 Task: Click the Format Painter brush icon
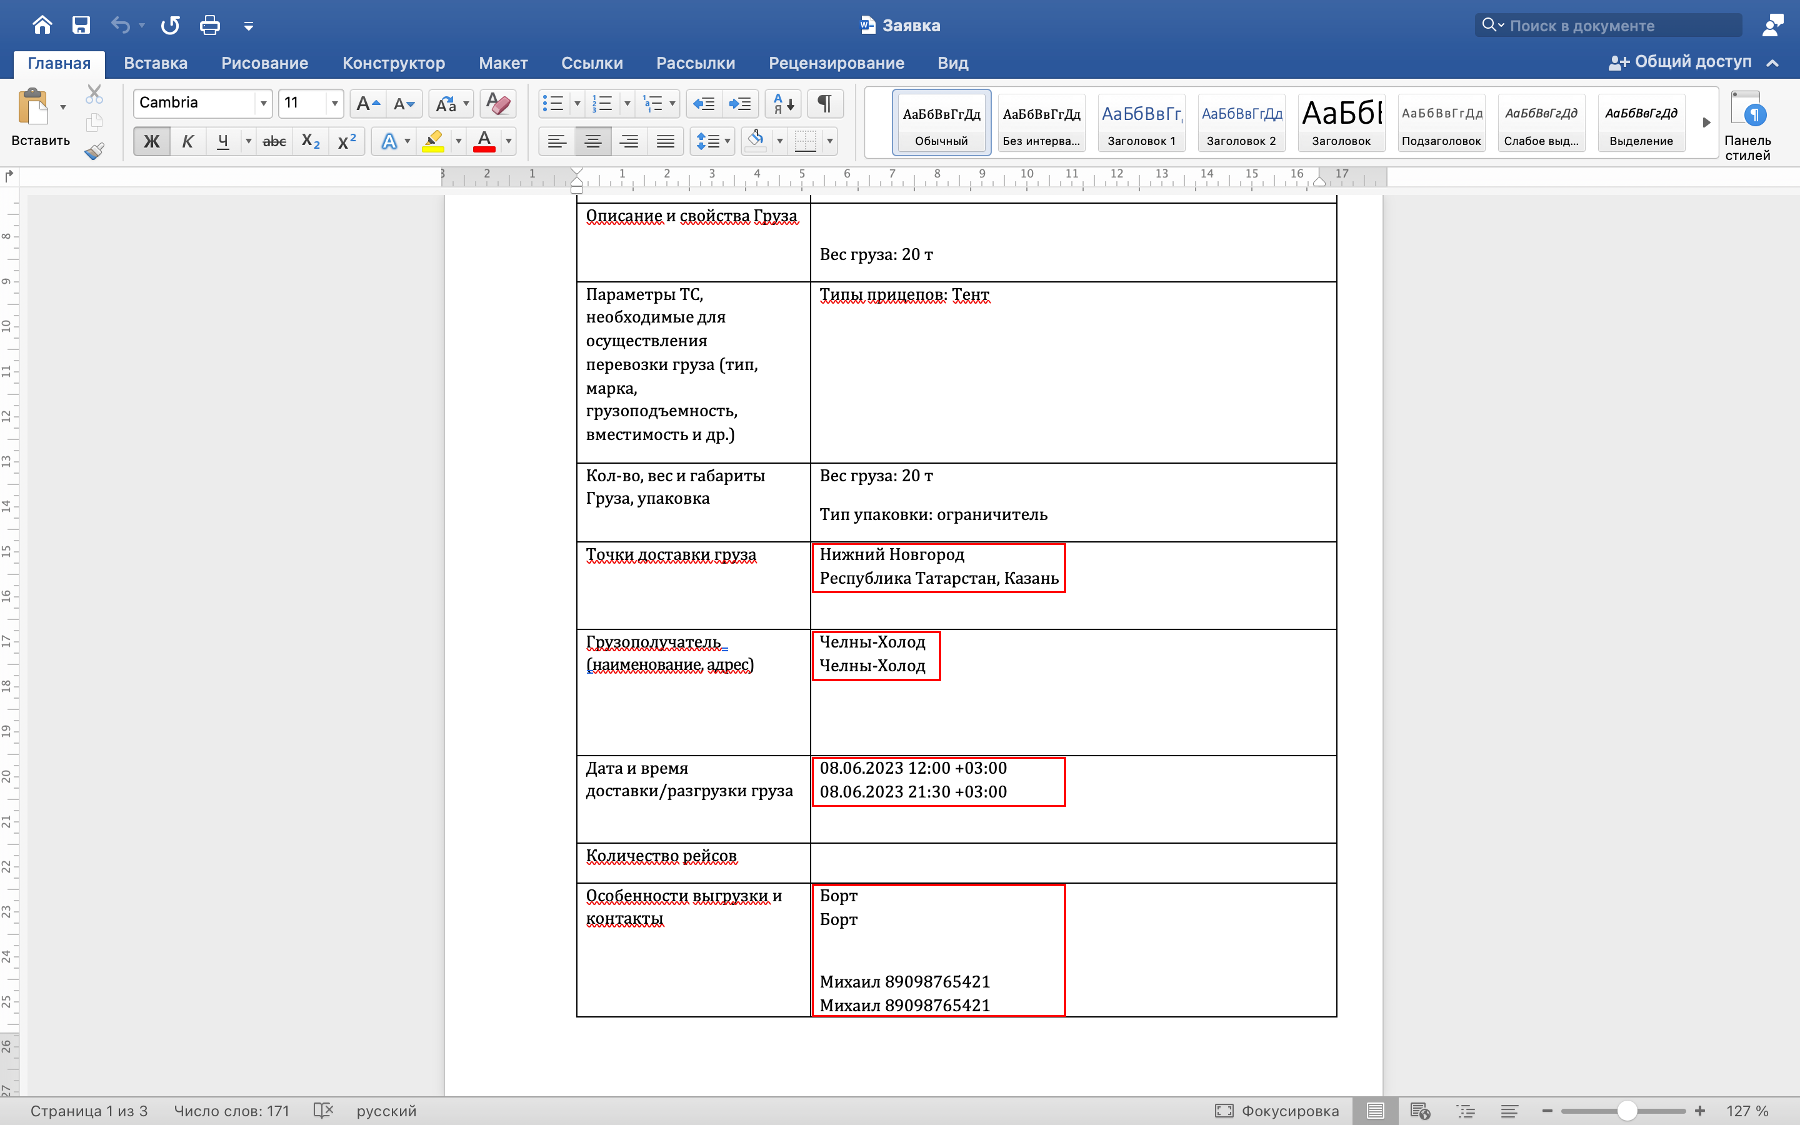coord(94,151)
